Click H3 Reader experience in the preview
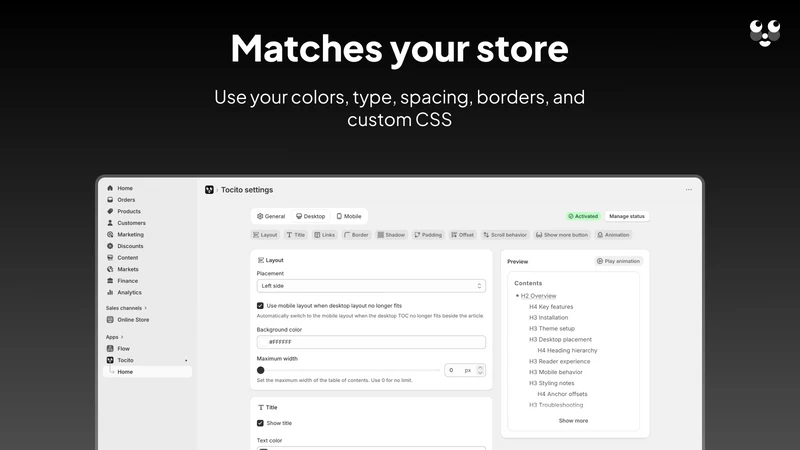 (x=559, y=361)
